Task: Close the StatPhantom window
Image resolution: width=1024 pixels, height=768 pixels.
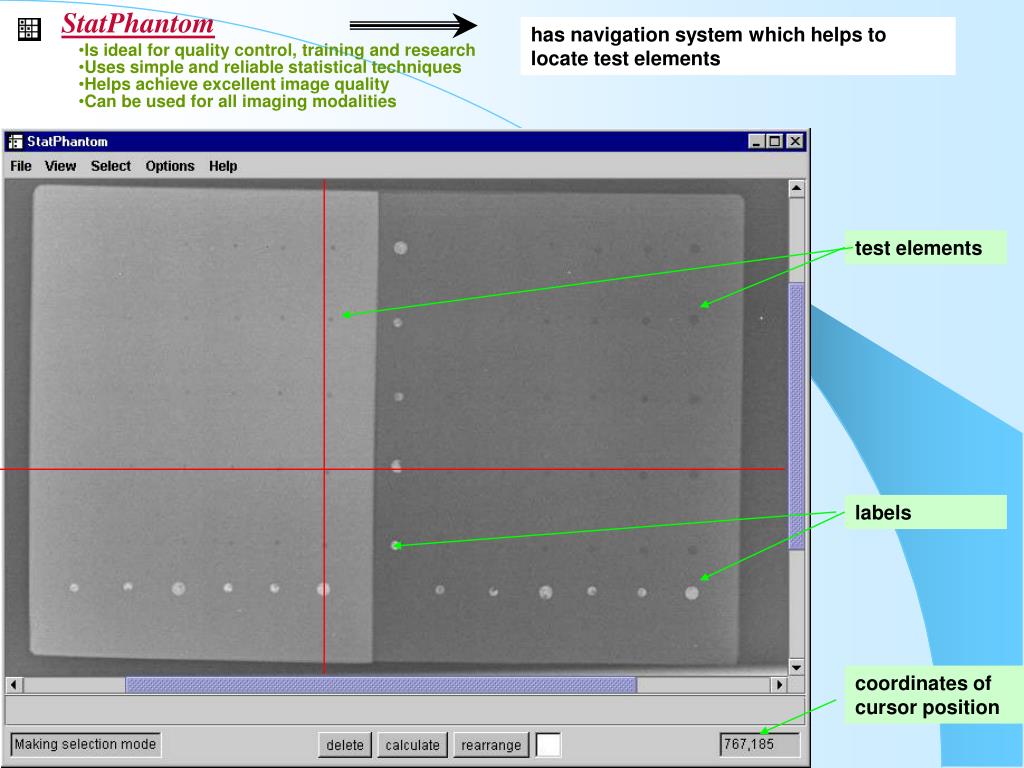Action: (795, 141)
